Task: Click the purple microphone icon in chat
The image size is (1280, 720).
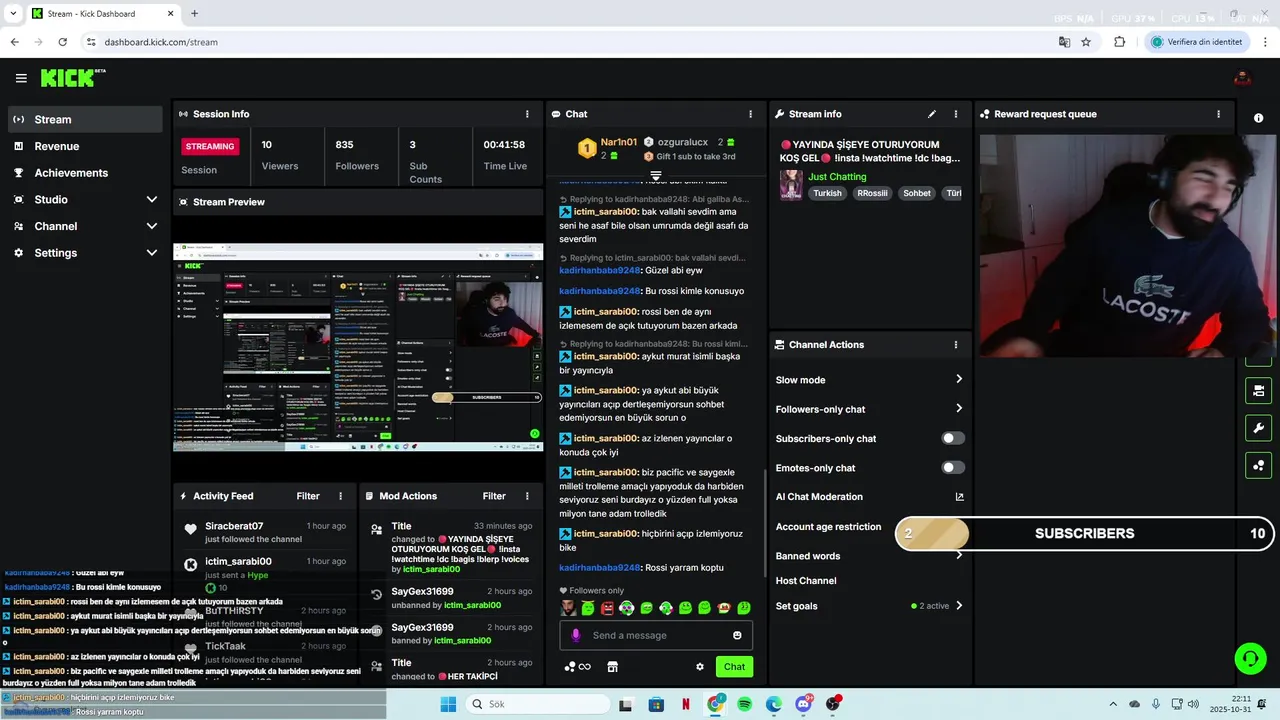Action: pyautogui.click(x=575, y=635)
